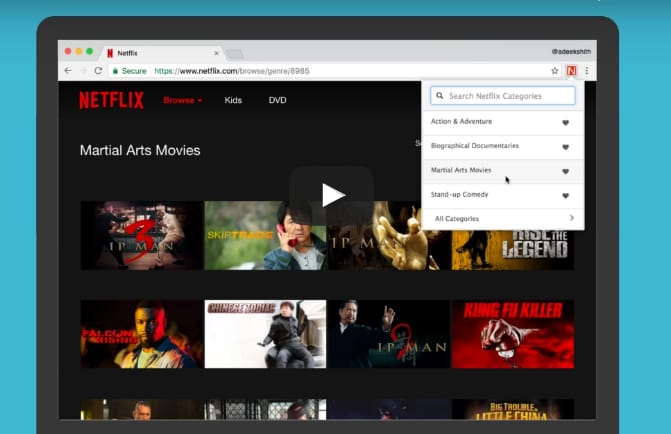The height and width of the screenshot is (434, 671).
Task: Open Ip Man 2 thumbnail
Action: (x=389, y=334)
